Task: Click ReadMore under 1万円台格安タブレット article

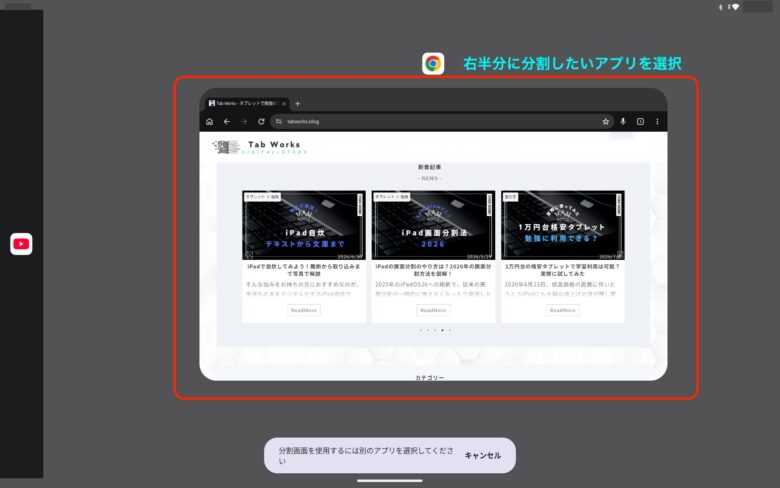Action: (x=563, y=310)
